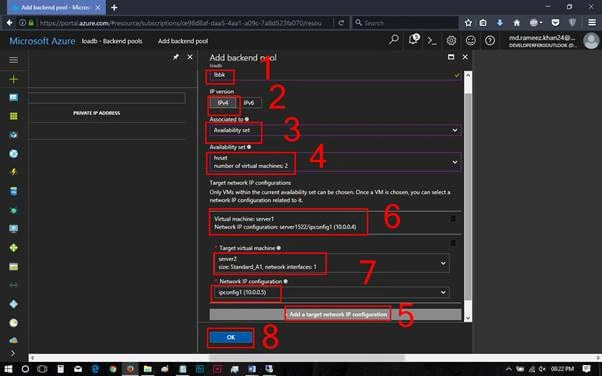
Task: Open the Pocket icon in browser toolbar
Action: pos(555,23)
